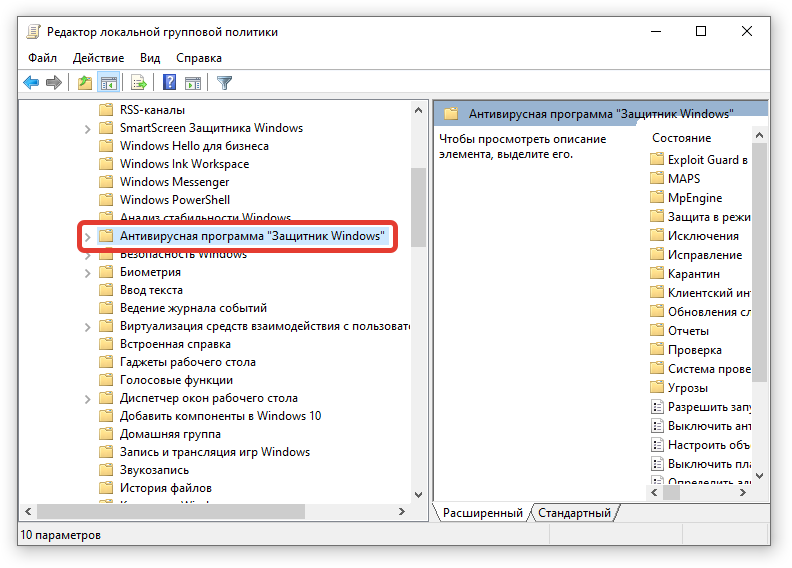This screenshot has height=568, width=792.
Task: Select Гаджеты рабочего стола tree item
Action: 187,362
